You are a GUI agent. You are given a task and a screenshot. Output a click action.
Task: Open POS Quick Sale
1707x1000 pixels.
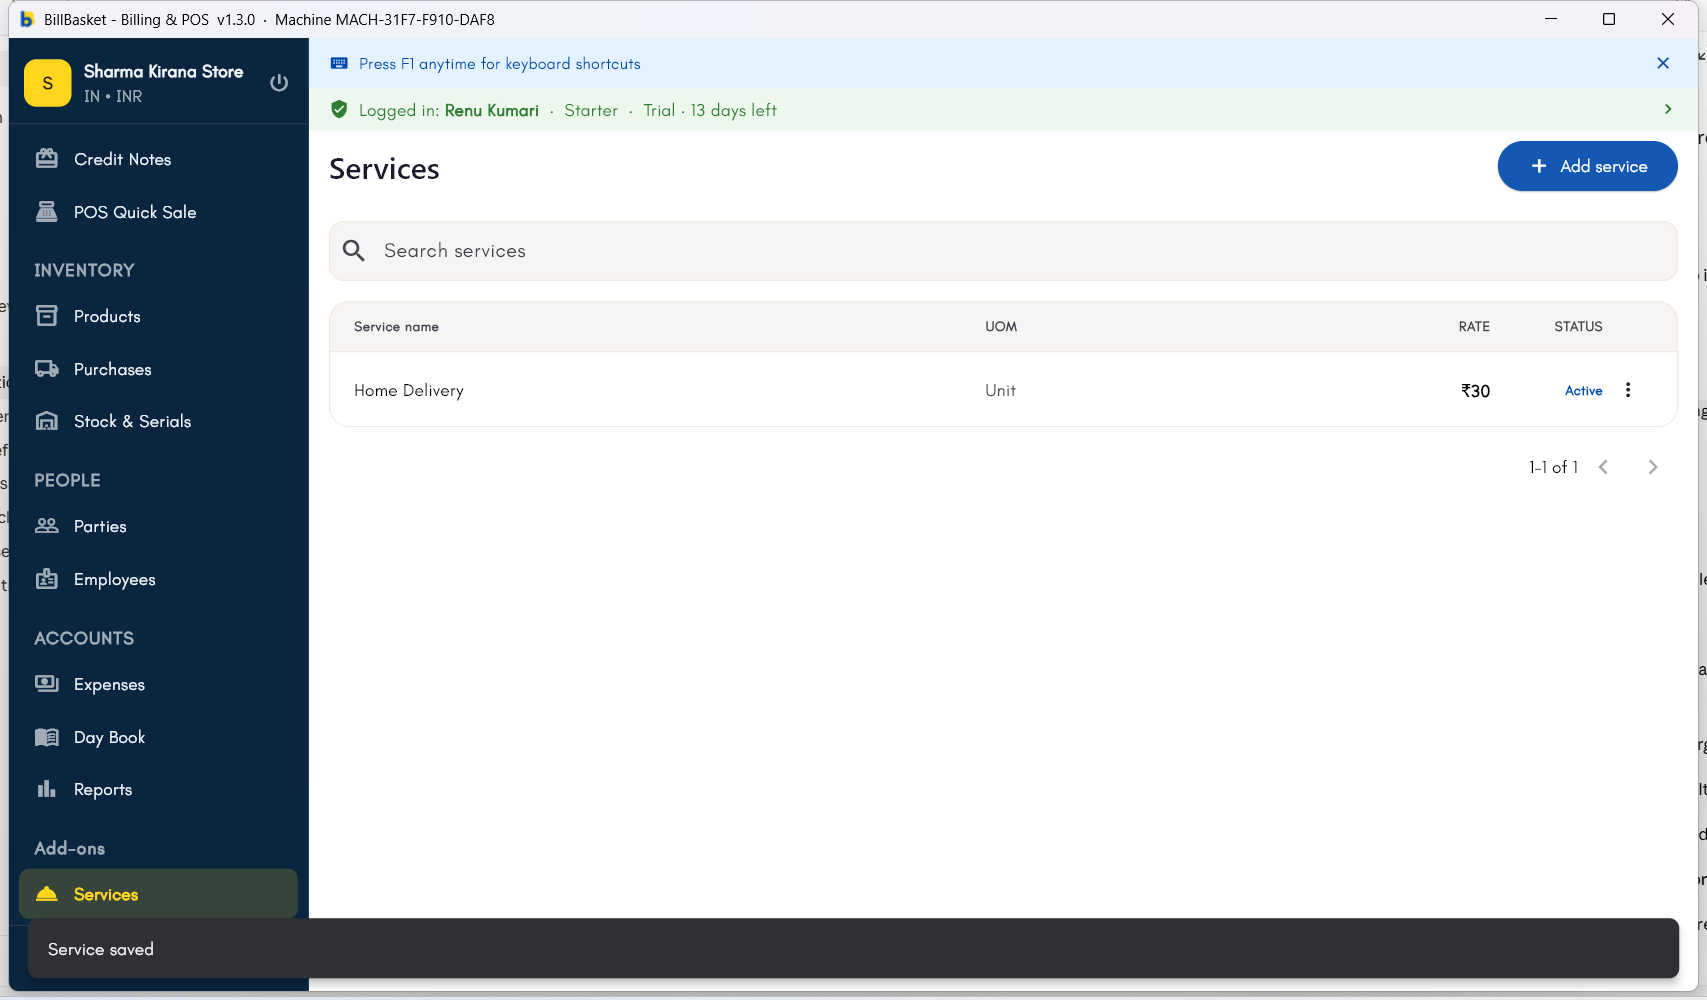pyautogui.click(x=158, y=212)
